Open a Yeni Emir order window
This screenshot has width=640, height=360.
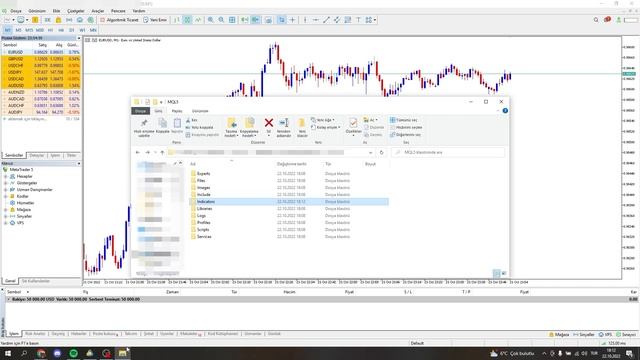[155, 20]
